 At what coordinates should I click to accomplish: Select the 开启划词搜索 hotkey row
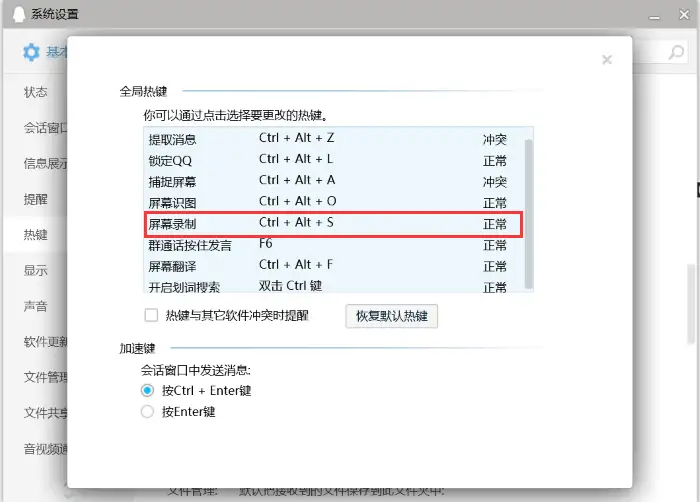(333, 286)
